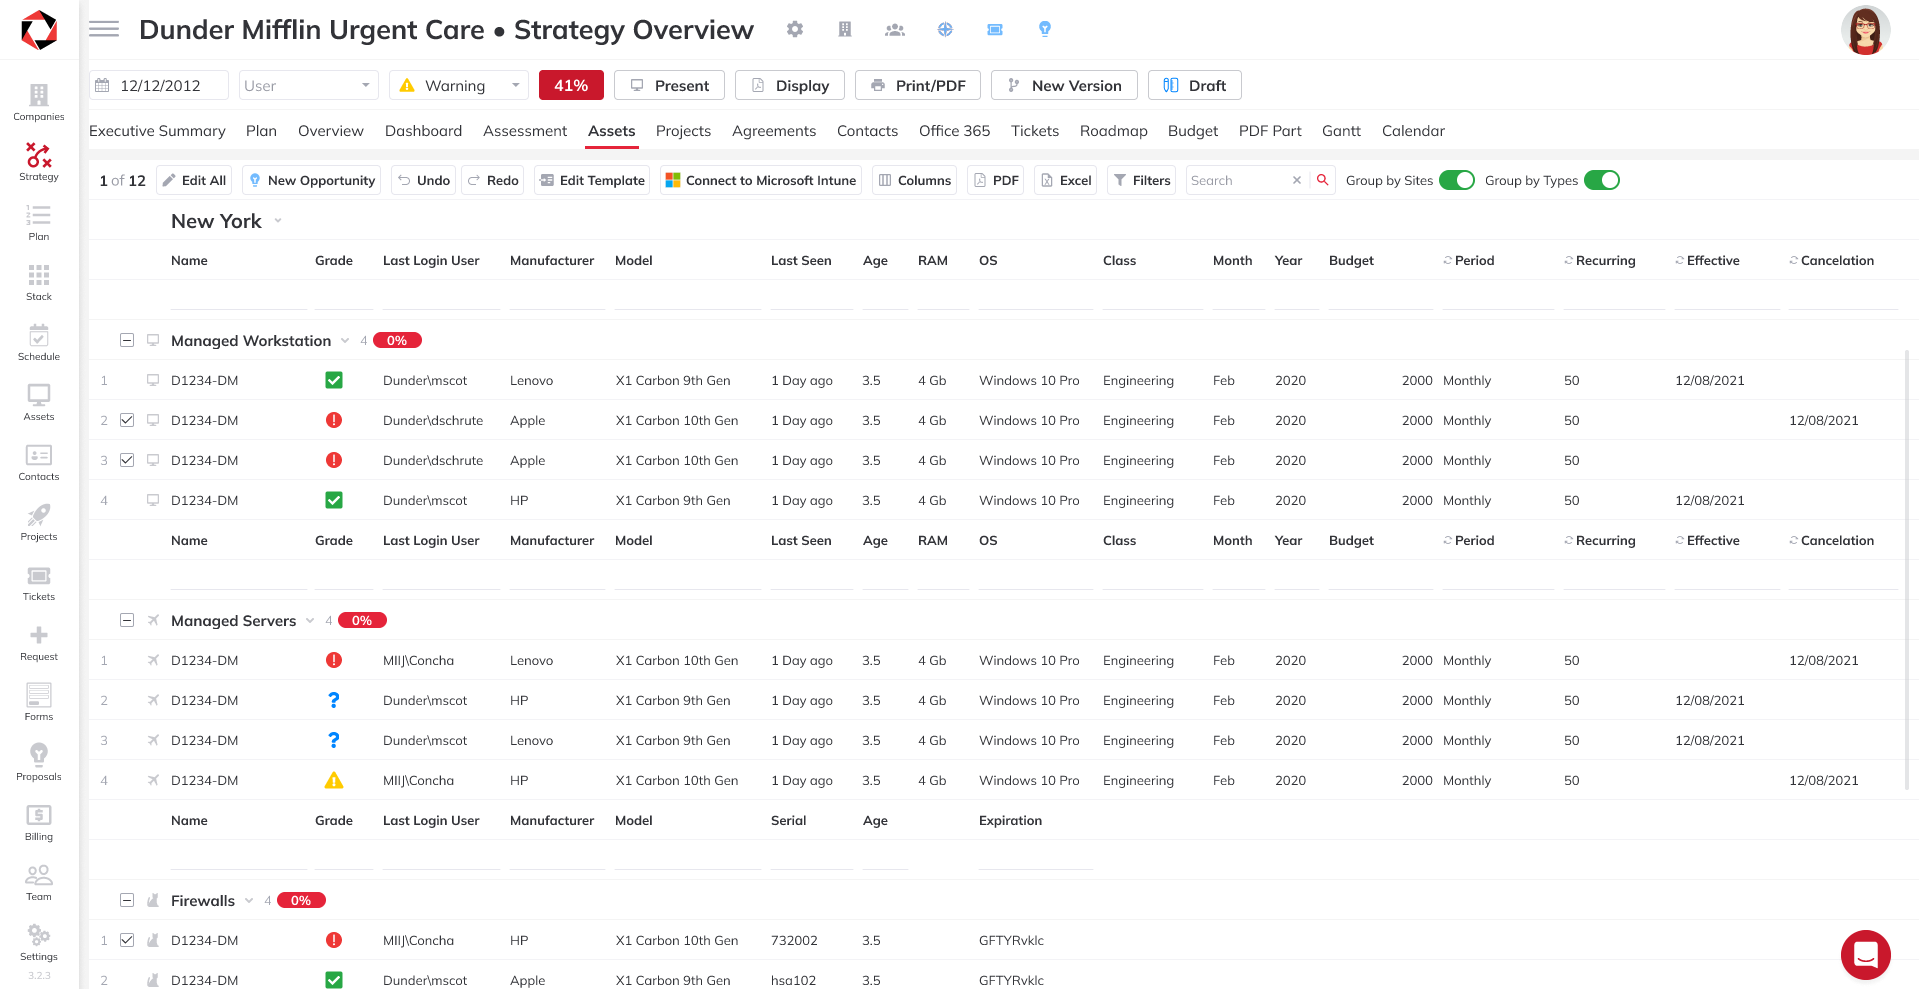Viewport: 1919px width, 989px height.
Task: Open Firewalls chevron menu
Action: [249, 900]
